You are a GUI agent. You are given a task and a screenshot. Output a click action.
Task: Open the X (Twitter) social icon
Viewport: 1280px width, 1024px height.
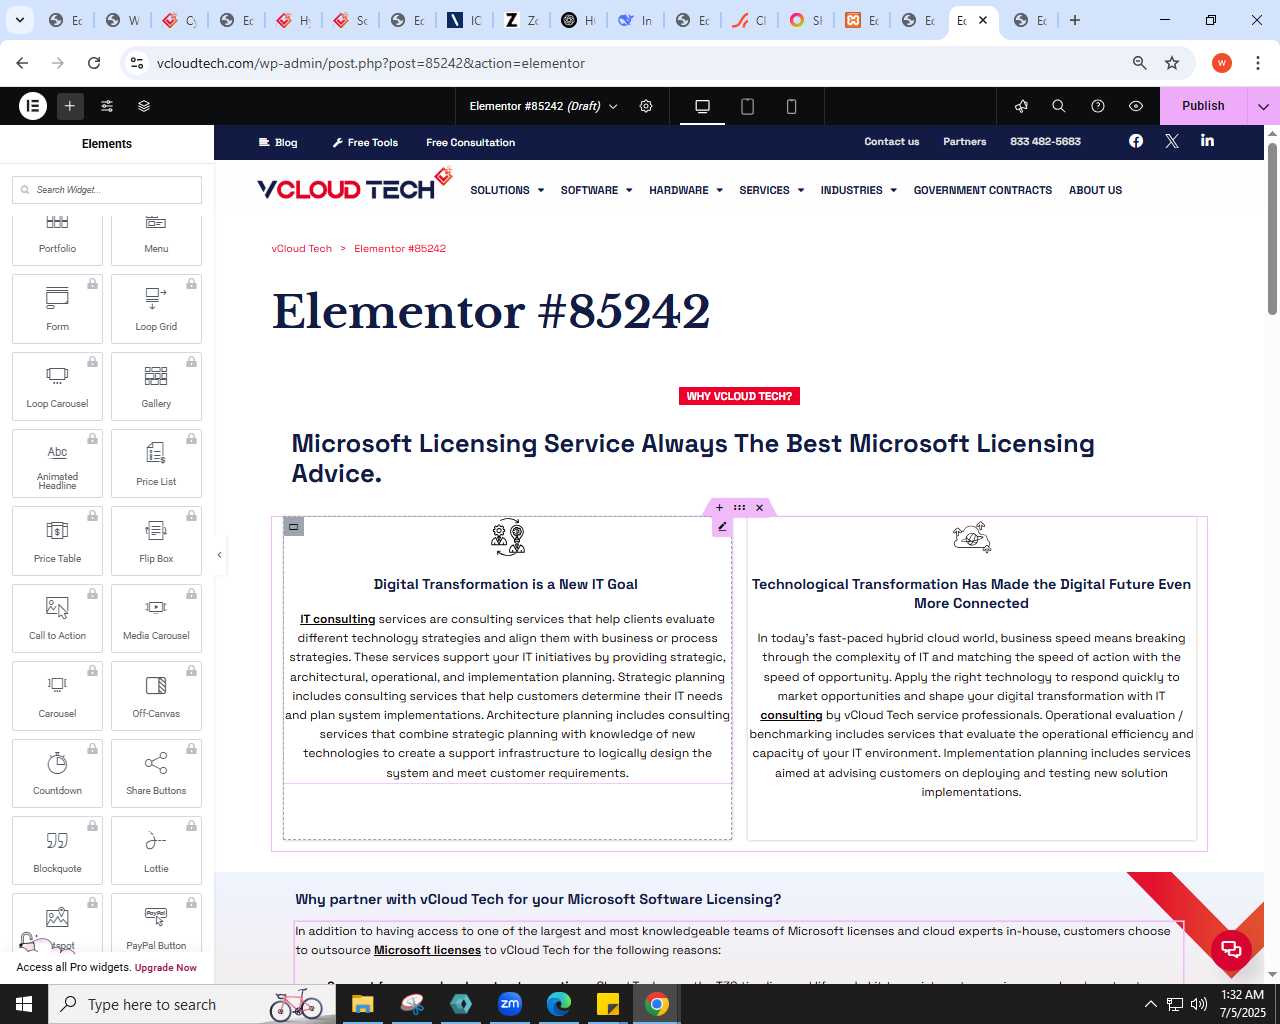coord(1172,141)
